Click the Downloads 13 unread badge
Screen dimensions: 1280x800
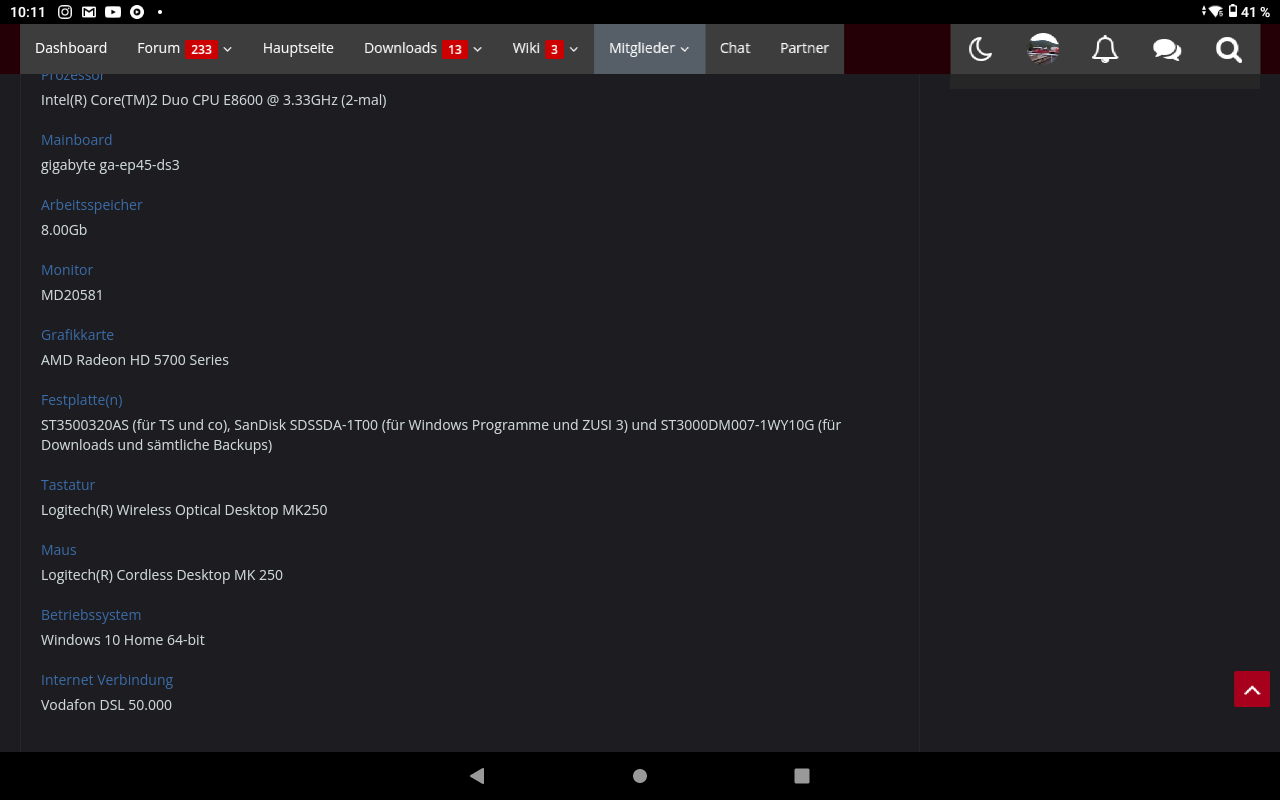pos(455,49)
